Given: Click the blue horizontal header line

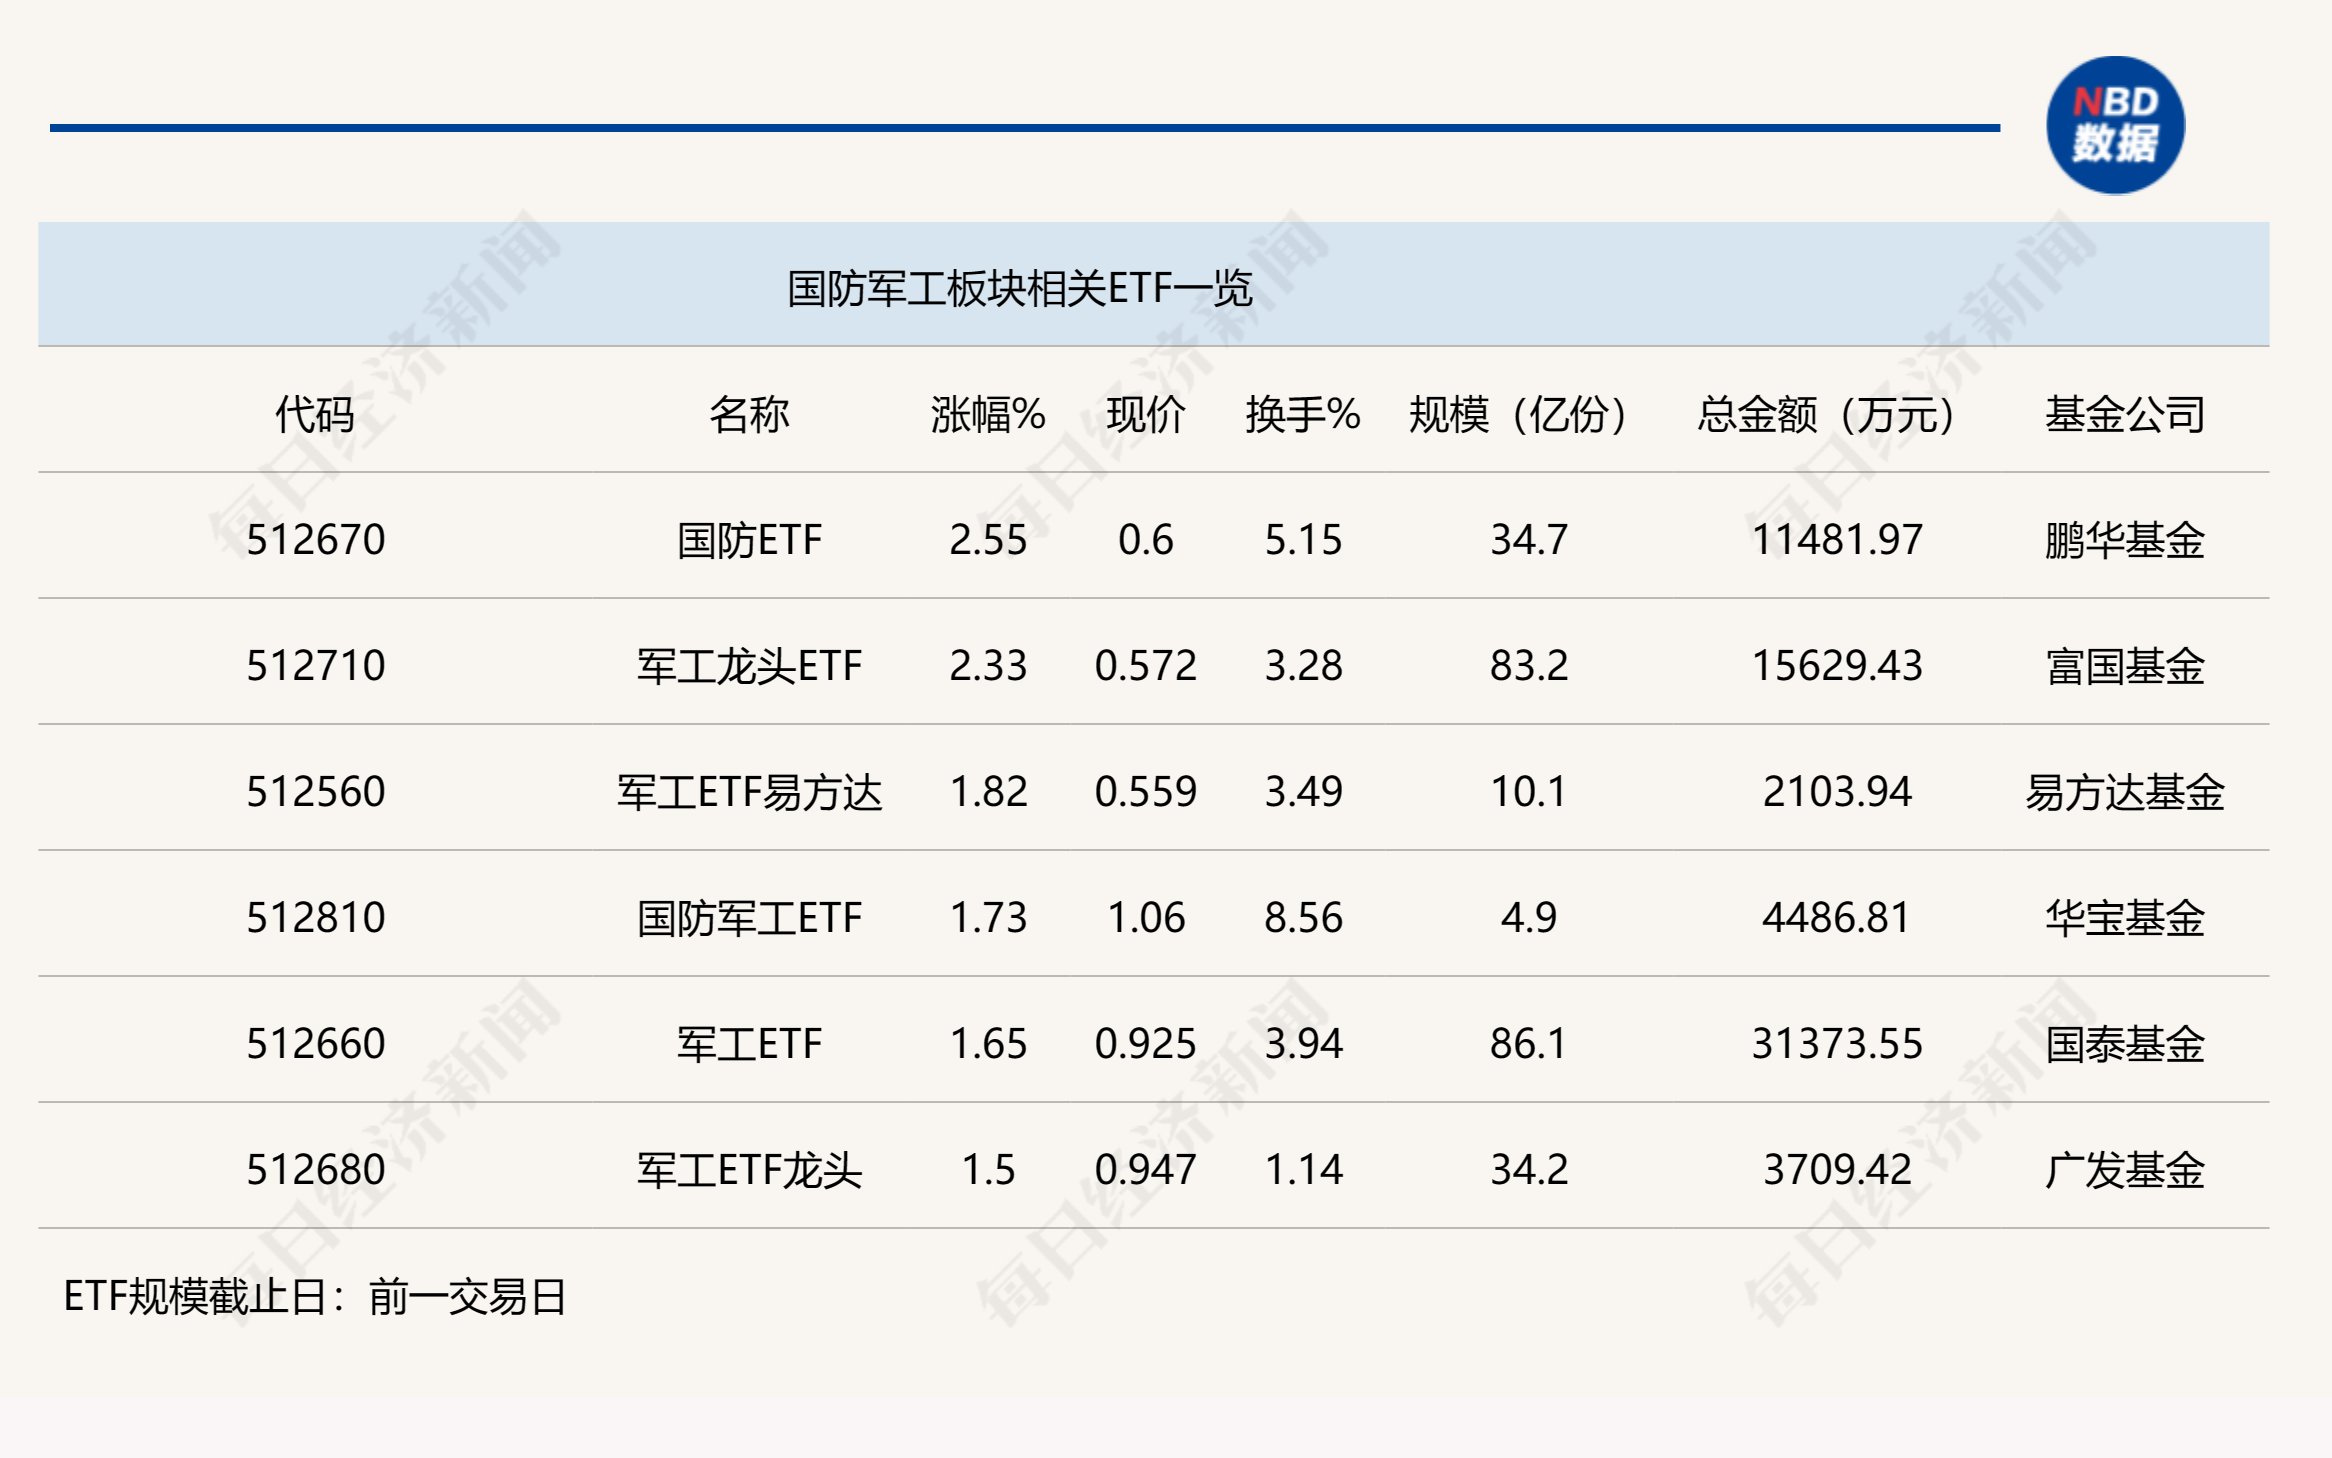Looking at the screenshot, I should point(1024,128).
